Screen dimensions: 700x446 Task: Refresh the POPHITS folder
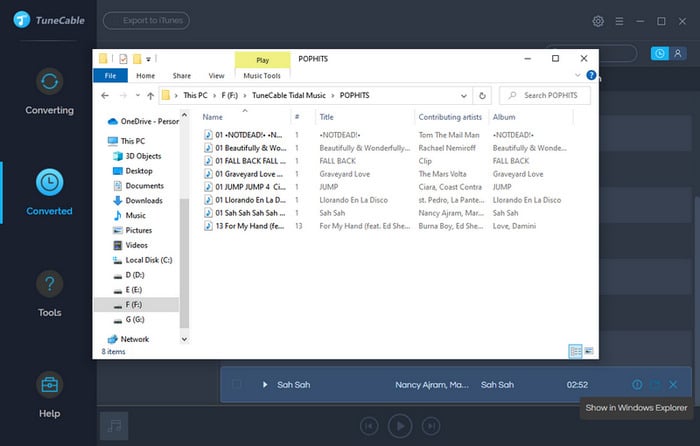[x=482, y=96]
